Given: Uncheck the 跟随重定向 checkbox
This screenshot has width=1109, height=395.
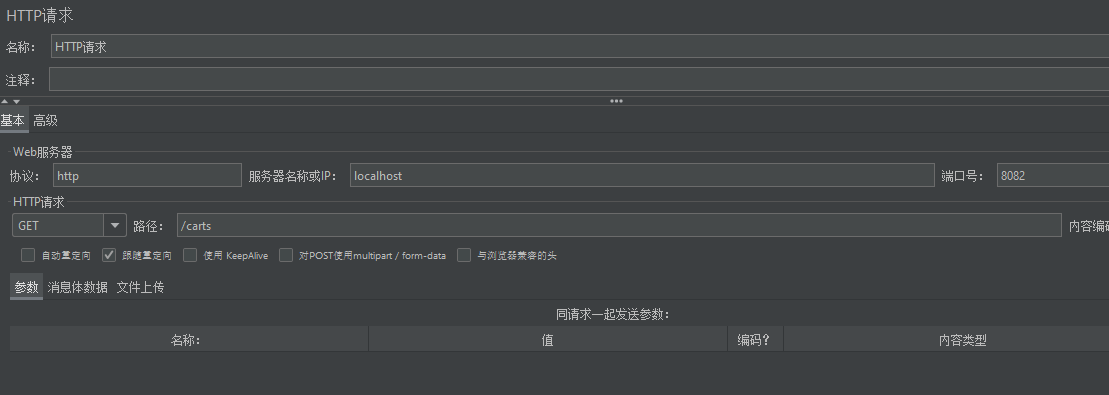Looking at the screenshot, I should 109,256.
